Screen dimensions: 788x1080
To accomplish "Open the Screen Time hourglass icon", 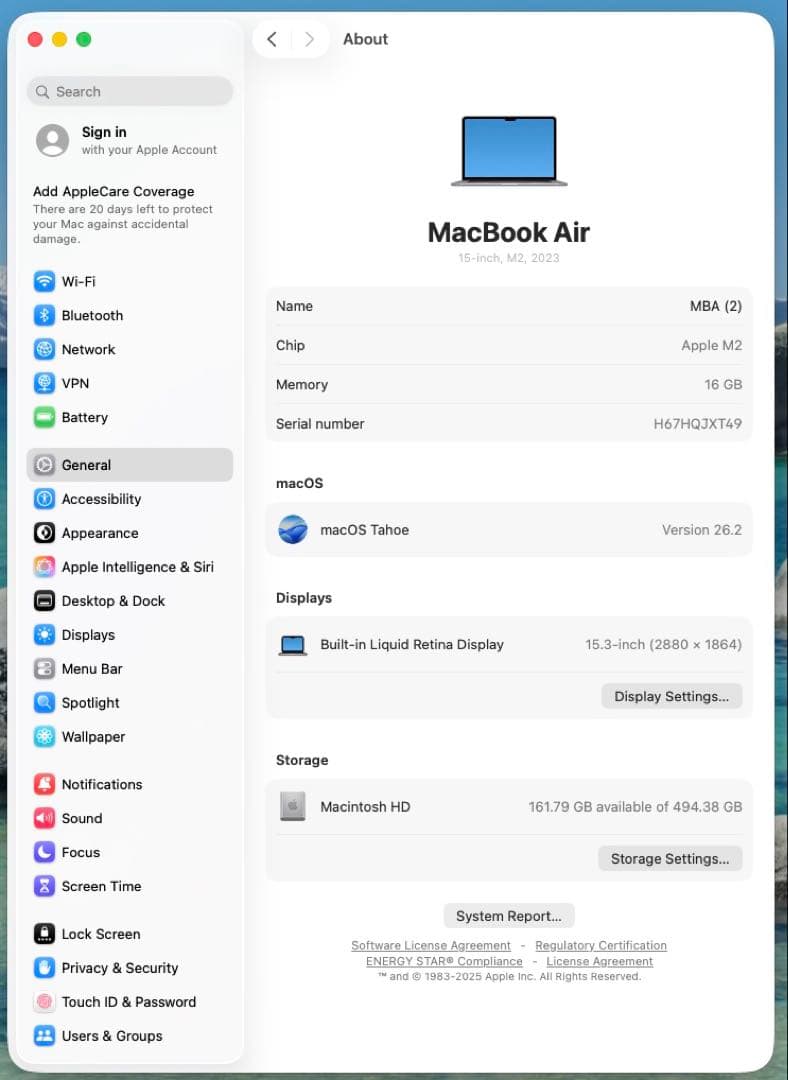I will click(44, 886).
